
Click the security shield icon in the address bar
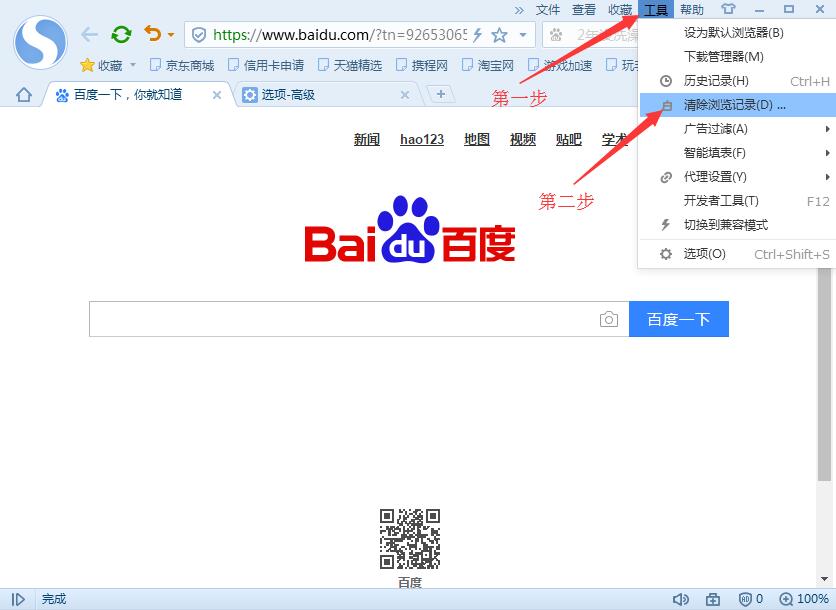click(198, 35)
